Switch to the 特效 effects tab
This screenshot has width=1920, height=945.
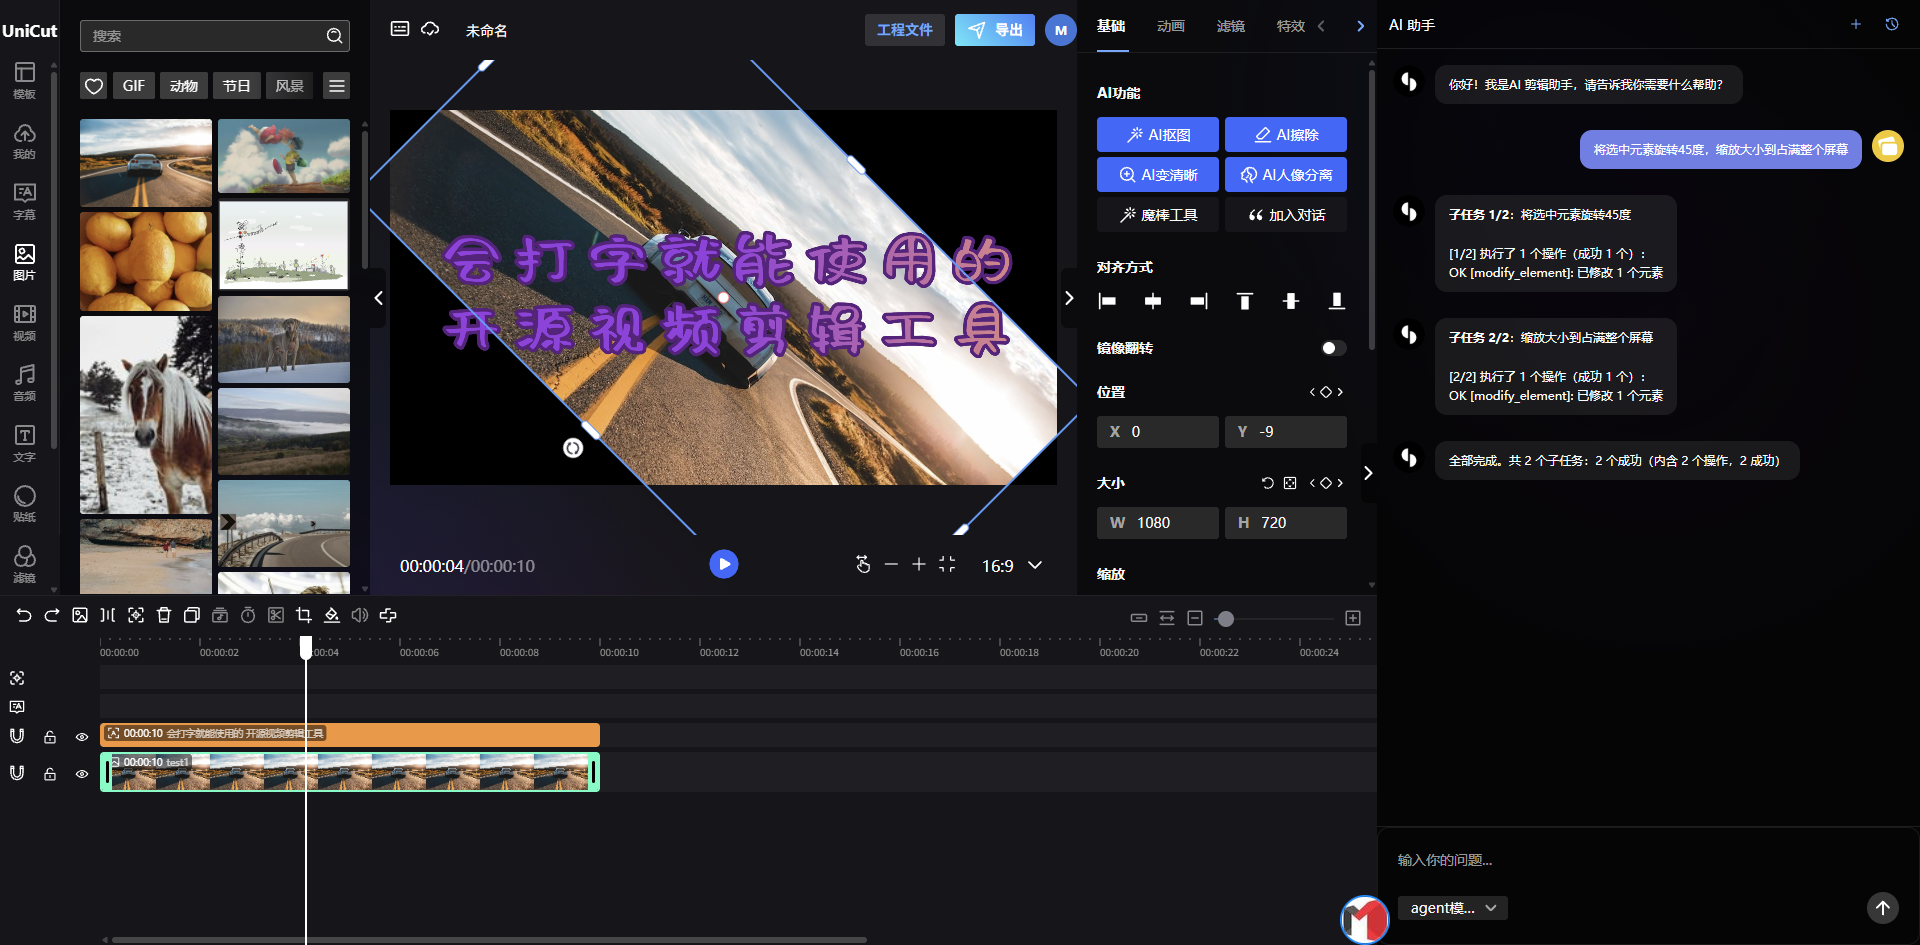(1291, 26)
